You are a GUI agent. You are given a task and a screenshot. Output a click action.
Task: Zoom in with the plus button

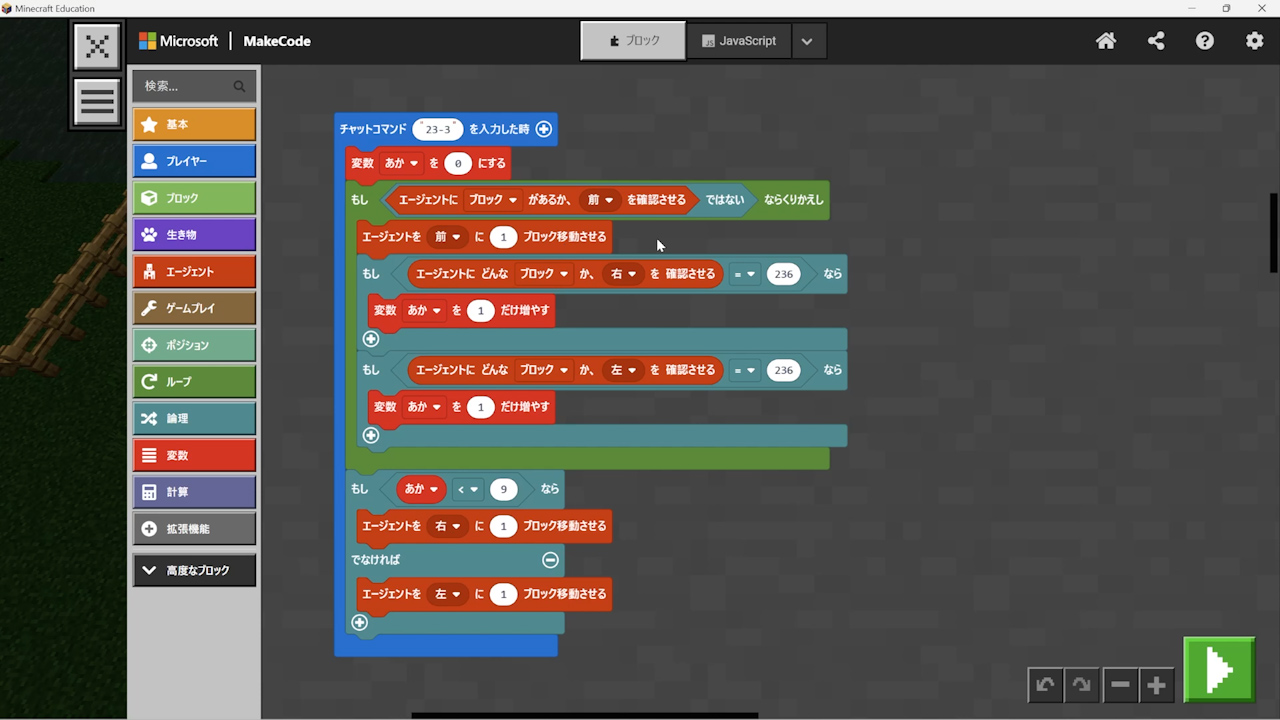(x=1156, y=685)
